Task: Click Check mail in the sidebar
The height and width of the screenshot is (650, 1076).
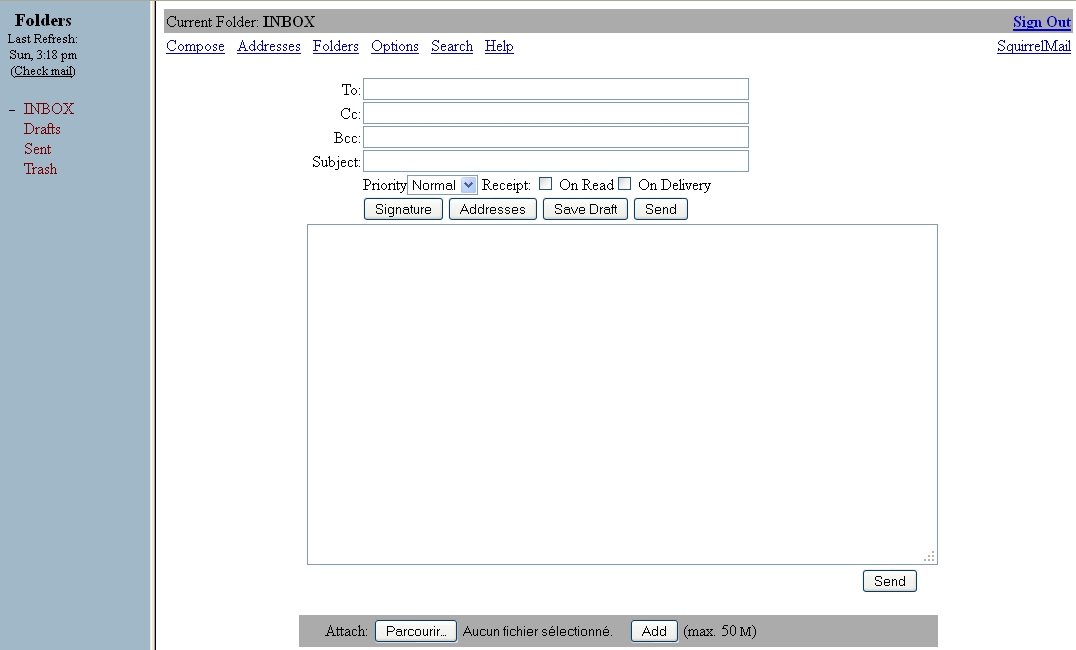Action: 43,71
